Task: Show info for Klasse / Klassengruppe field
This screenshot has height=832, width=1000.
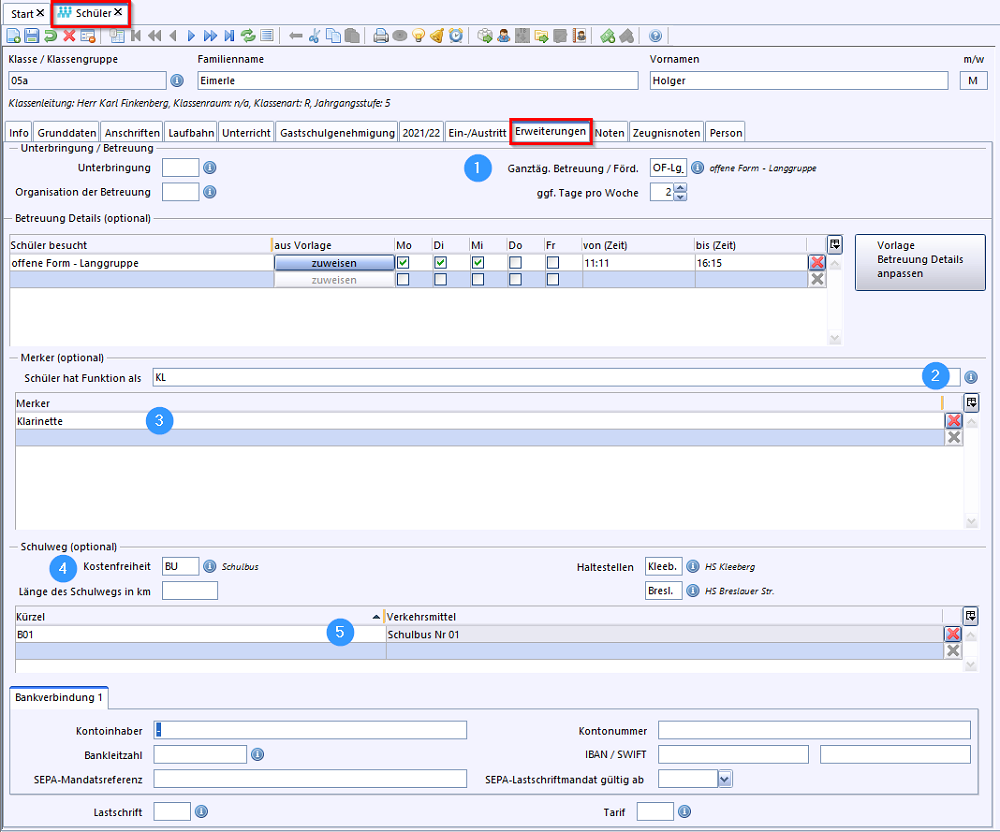Action: tap(177, 80)
